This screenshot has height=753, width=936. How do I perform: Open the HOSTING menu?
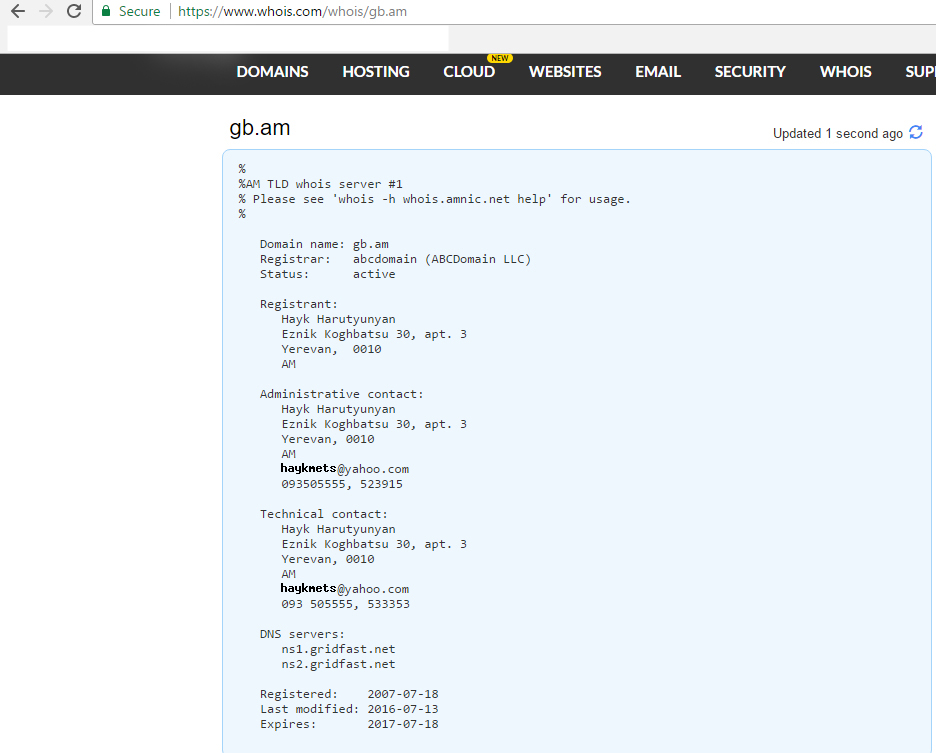(x=375, y=72)
